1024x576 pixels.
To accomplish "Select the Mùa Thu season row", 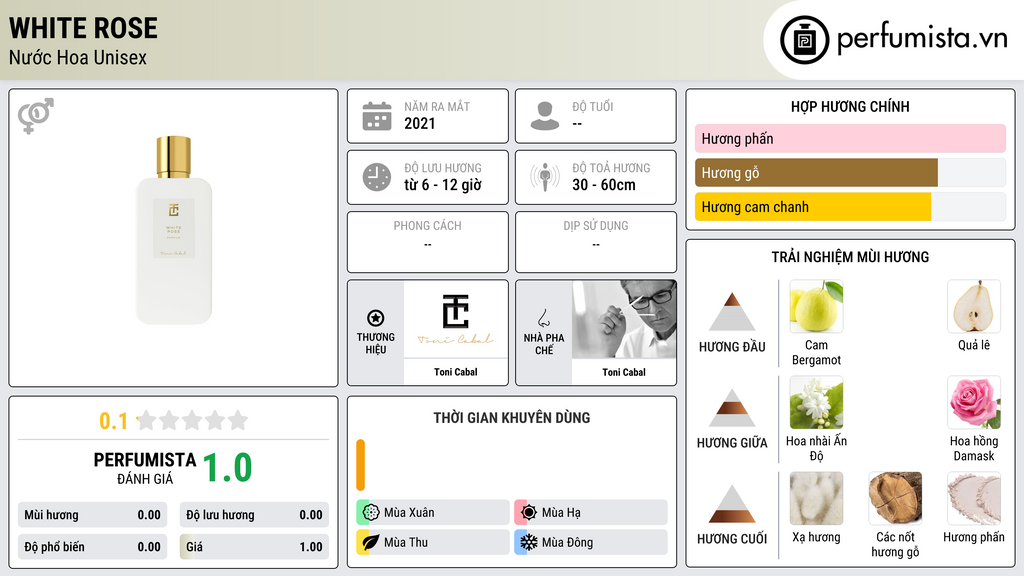I will point(433,542).
